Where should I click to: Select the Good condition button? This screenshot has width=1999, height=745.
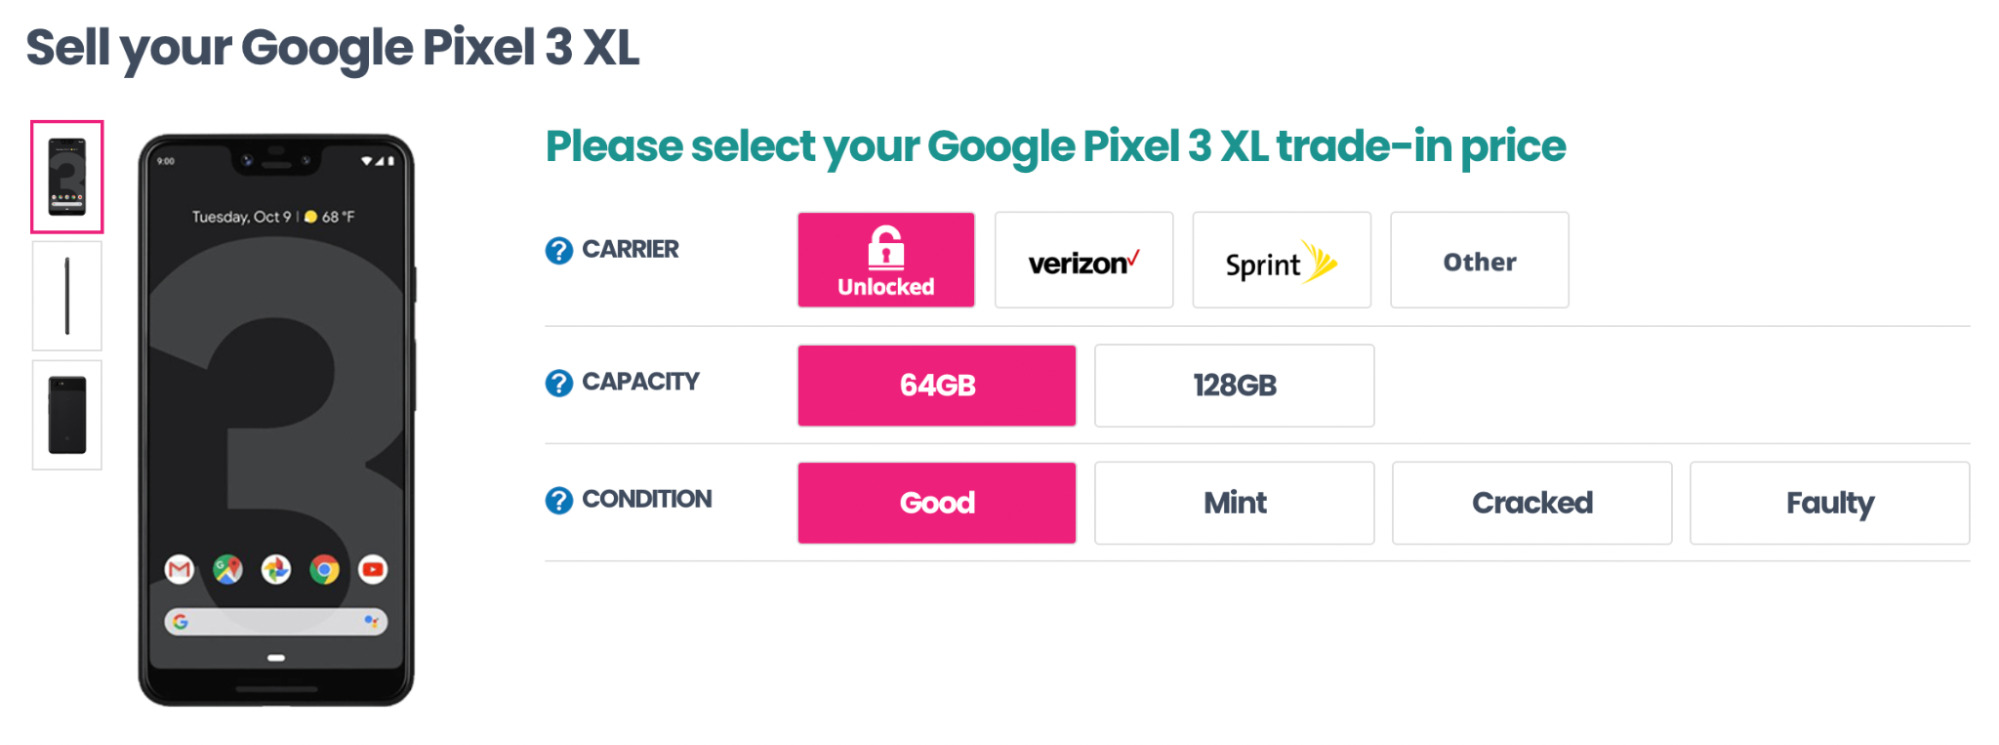pyautogui.click(x=936, y=503)
